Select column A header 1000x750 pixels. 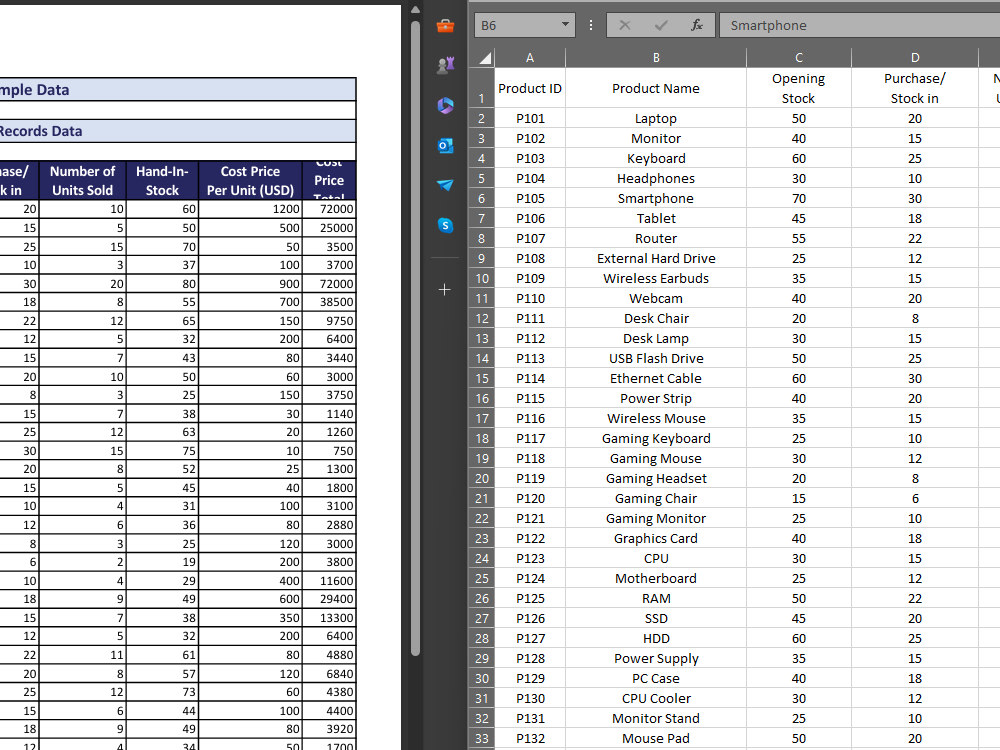pos(530,58)
